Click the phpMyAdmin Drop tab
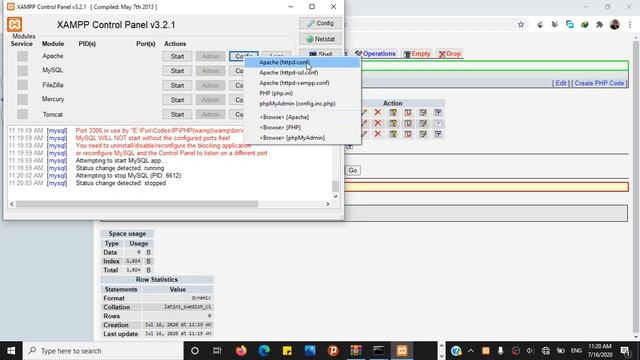640x360 pixels. coord(449,53)
